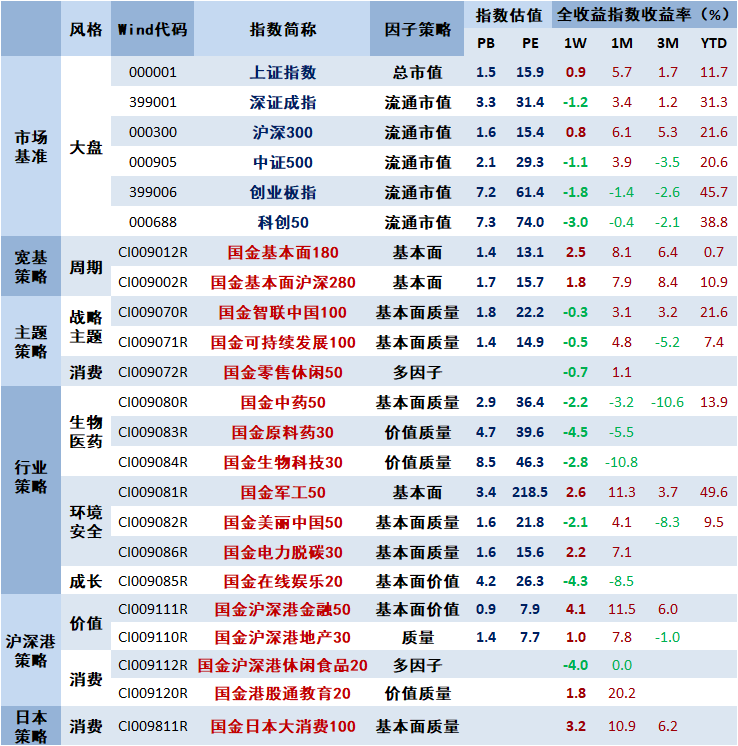This screenshot has height=746, width=738.
Task: Select Wind code 000905
Action: pyautogui.click(x=152, y=162)
